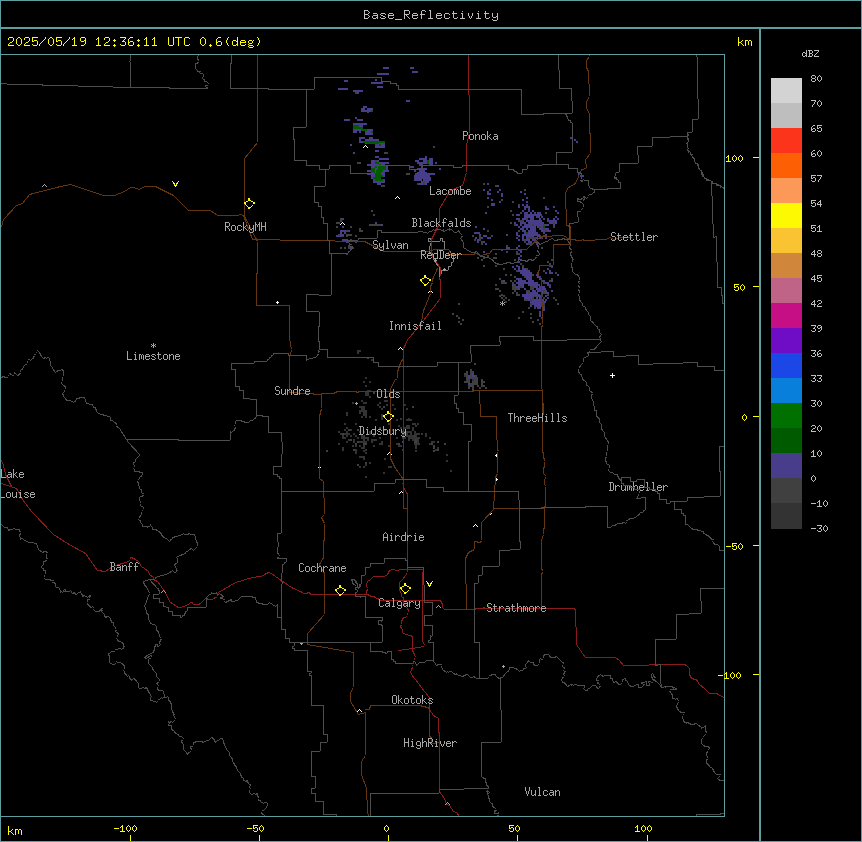862x842 pixels.
Task: Click the green radar echo north of Lacombe
Action: pos(378,172)
